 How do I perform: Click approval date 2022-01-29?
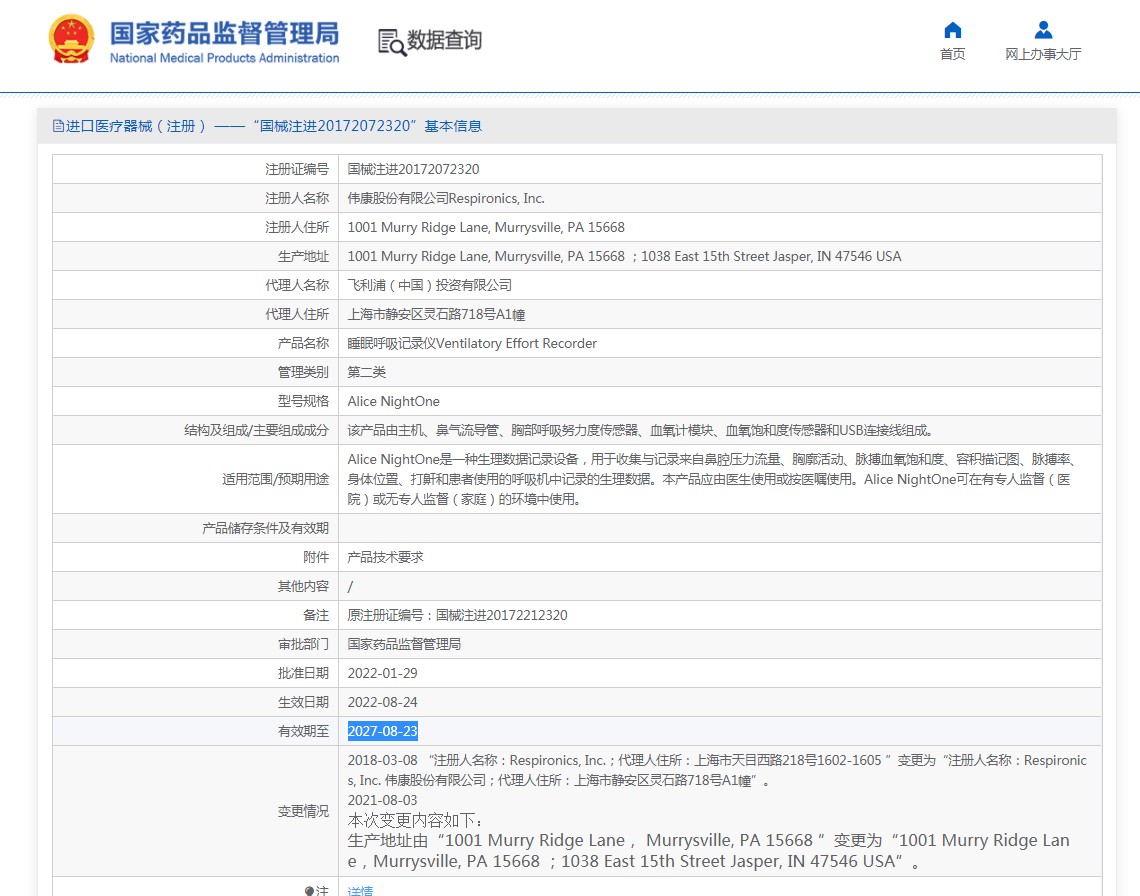[382, 673]
